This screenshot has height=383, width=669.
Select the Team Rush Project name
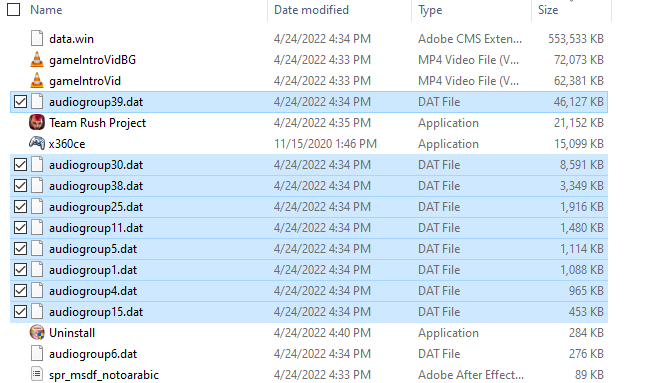(97, 123)
